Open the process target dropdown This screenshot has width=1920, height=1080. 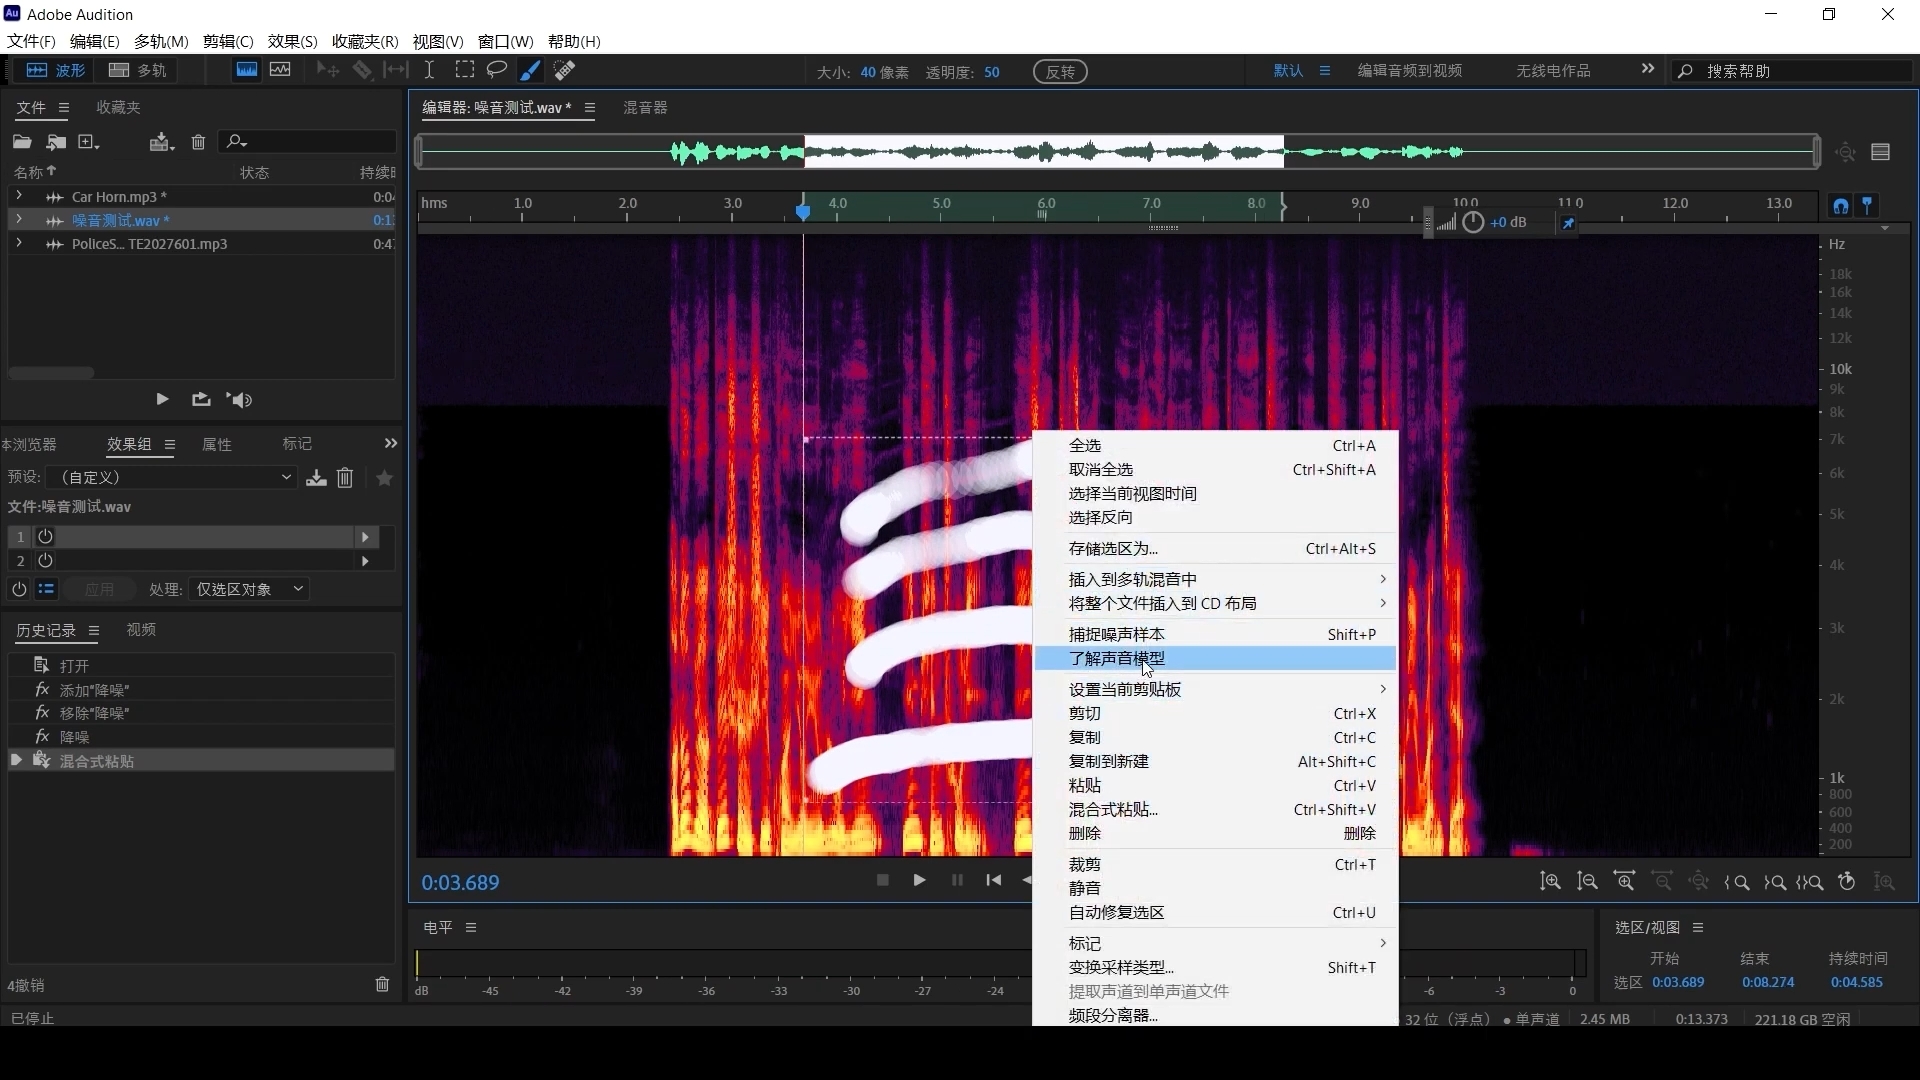tap(249, 589)
